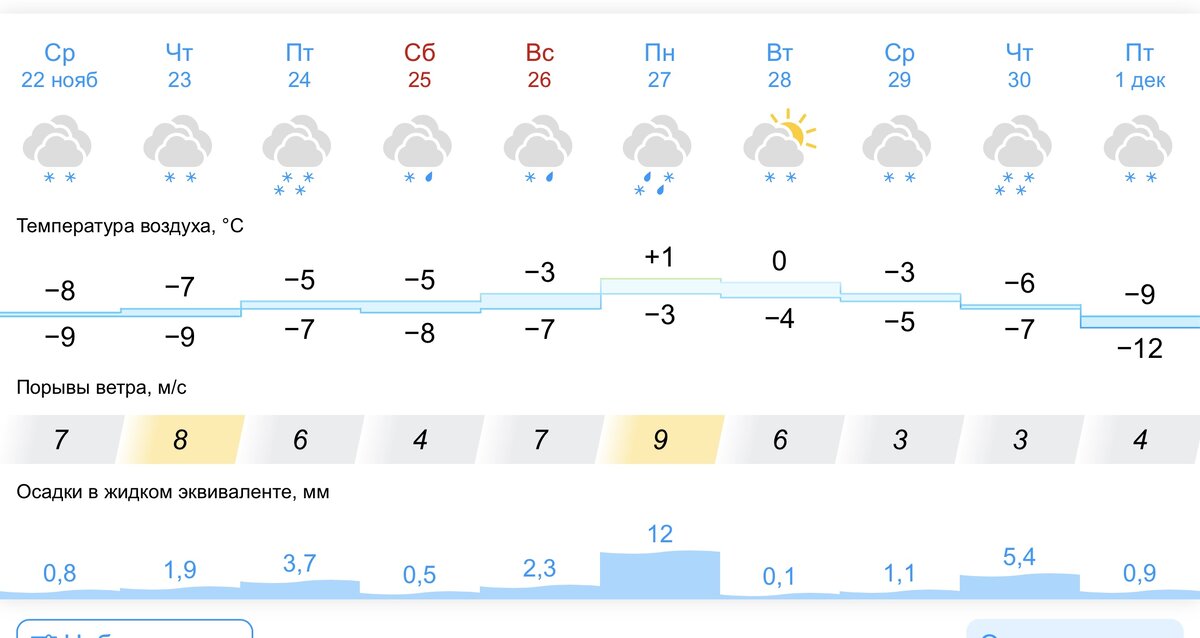Image resolution: width=1200 pixels, height=638 pixels.
Task: Click the highlighted wind gust value 9
Action: pos(660,440)
